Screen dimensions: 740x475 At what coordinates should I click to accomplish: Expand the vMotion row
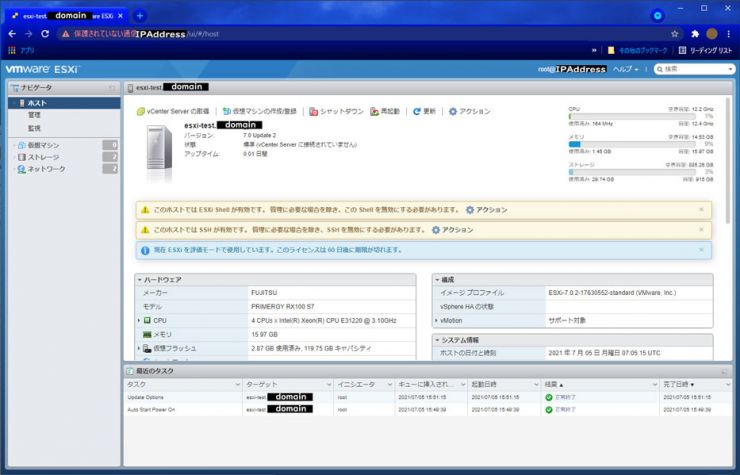[x=436, y=320]
